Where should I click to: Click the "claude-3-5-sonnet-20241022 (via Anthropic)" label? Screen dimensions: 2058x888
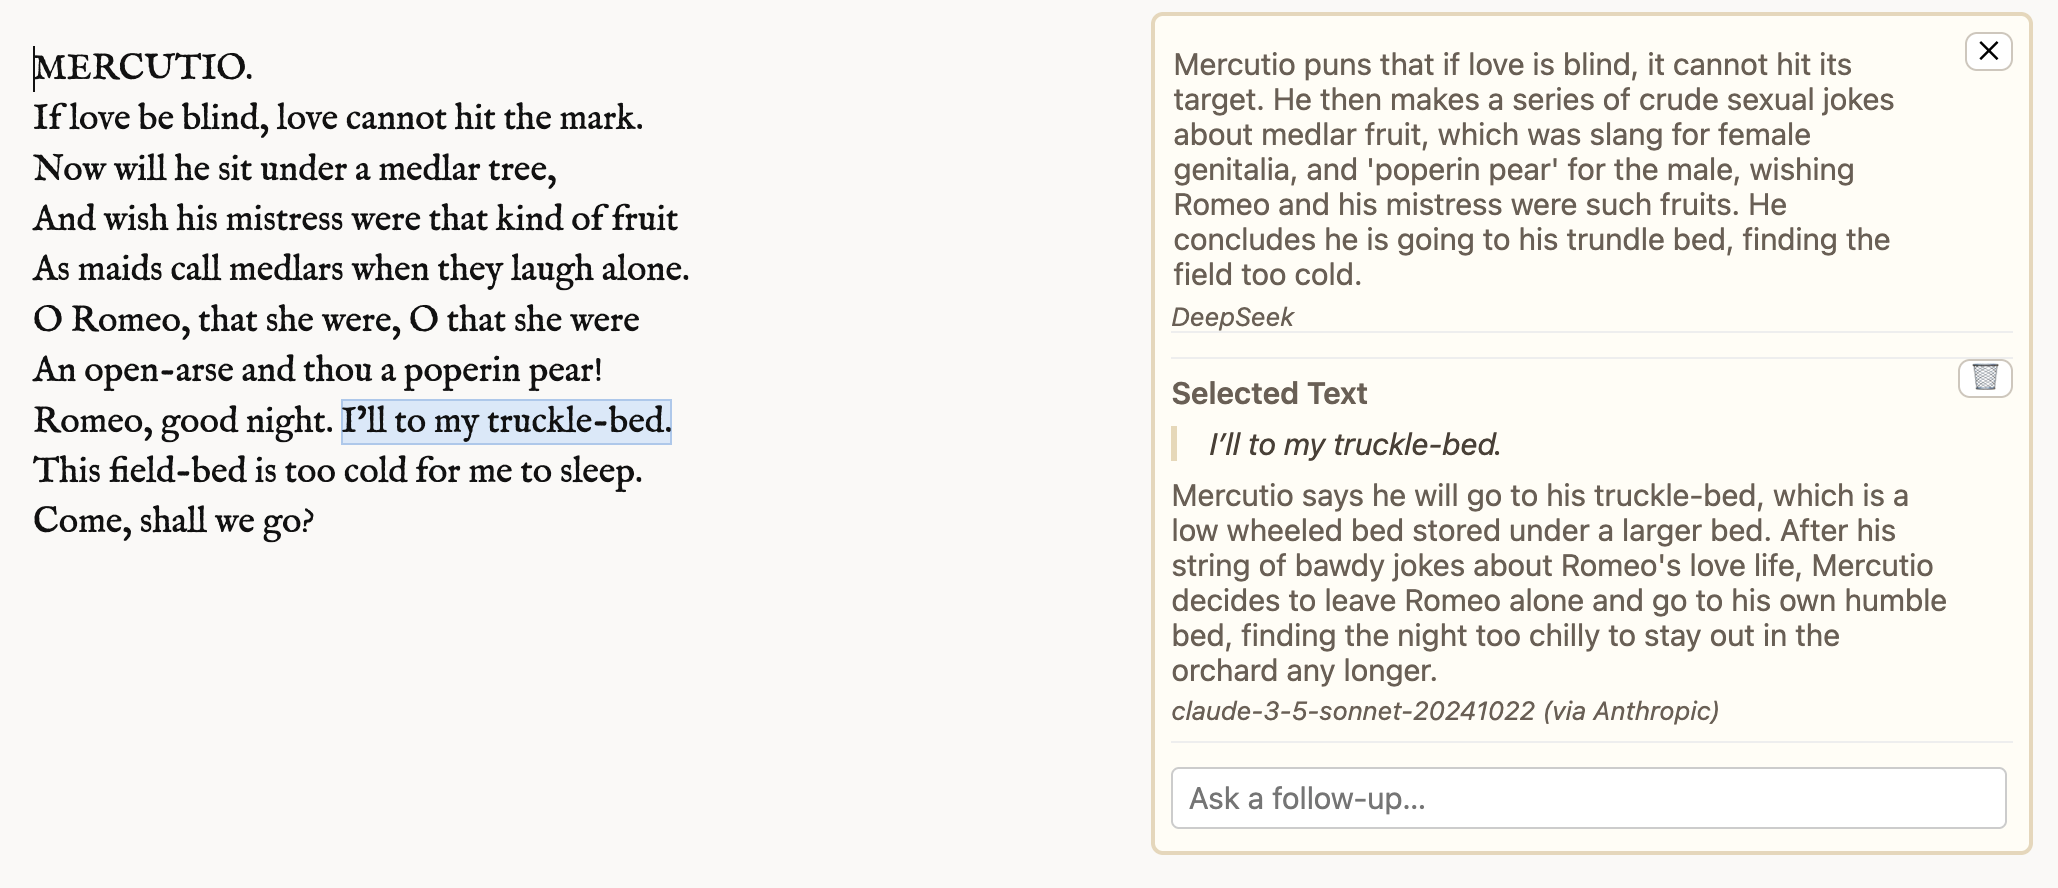[1445, 711]
